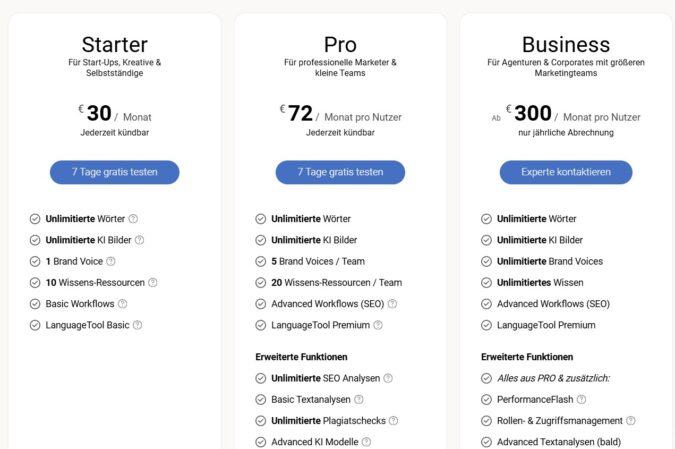Click the help icon beside Basic Workflows
Screen dimensions: 675x449
pos(123,304)
